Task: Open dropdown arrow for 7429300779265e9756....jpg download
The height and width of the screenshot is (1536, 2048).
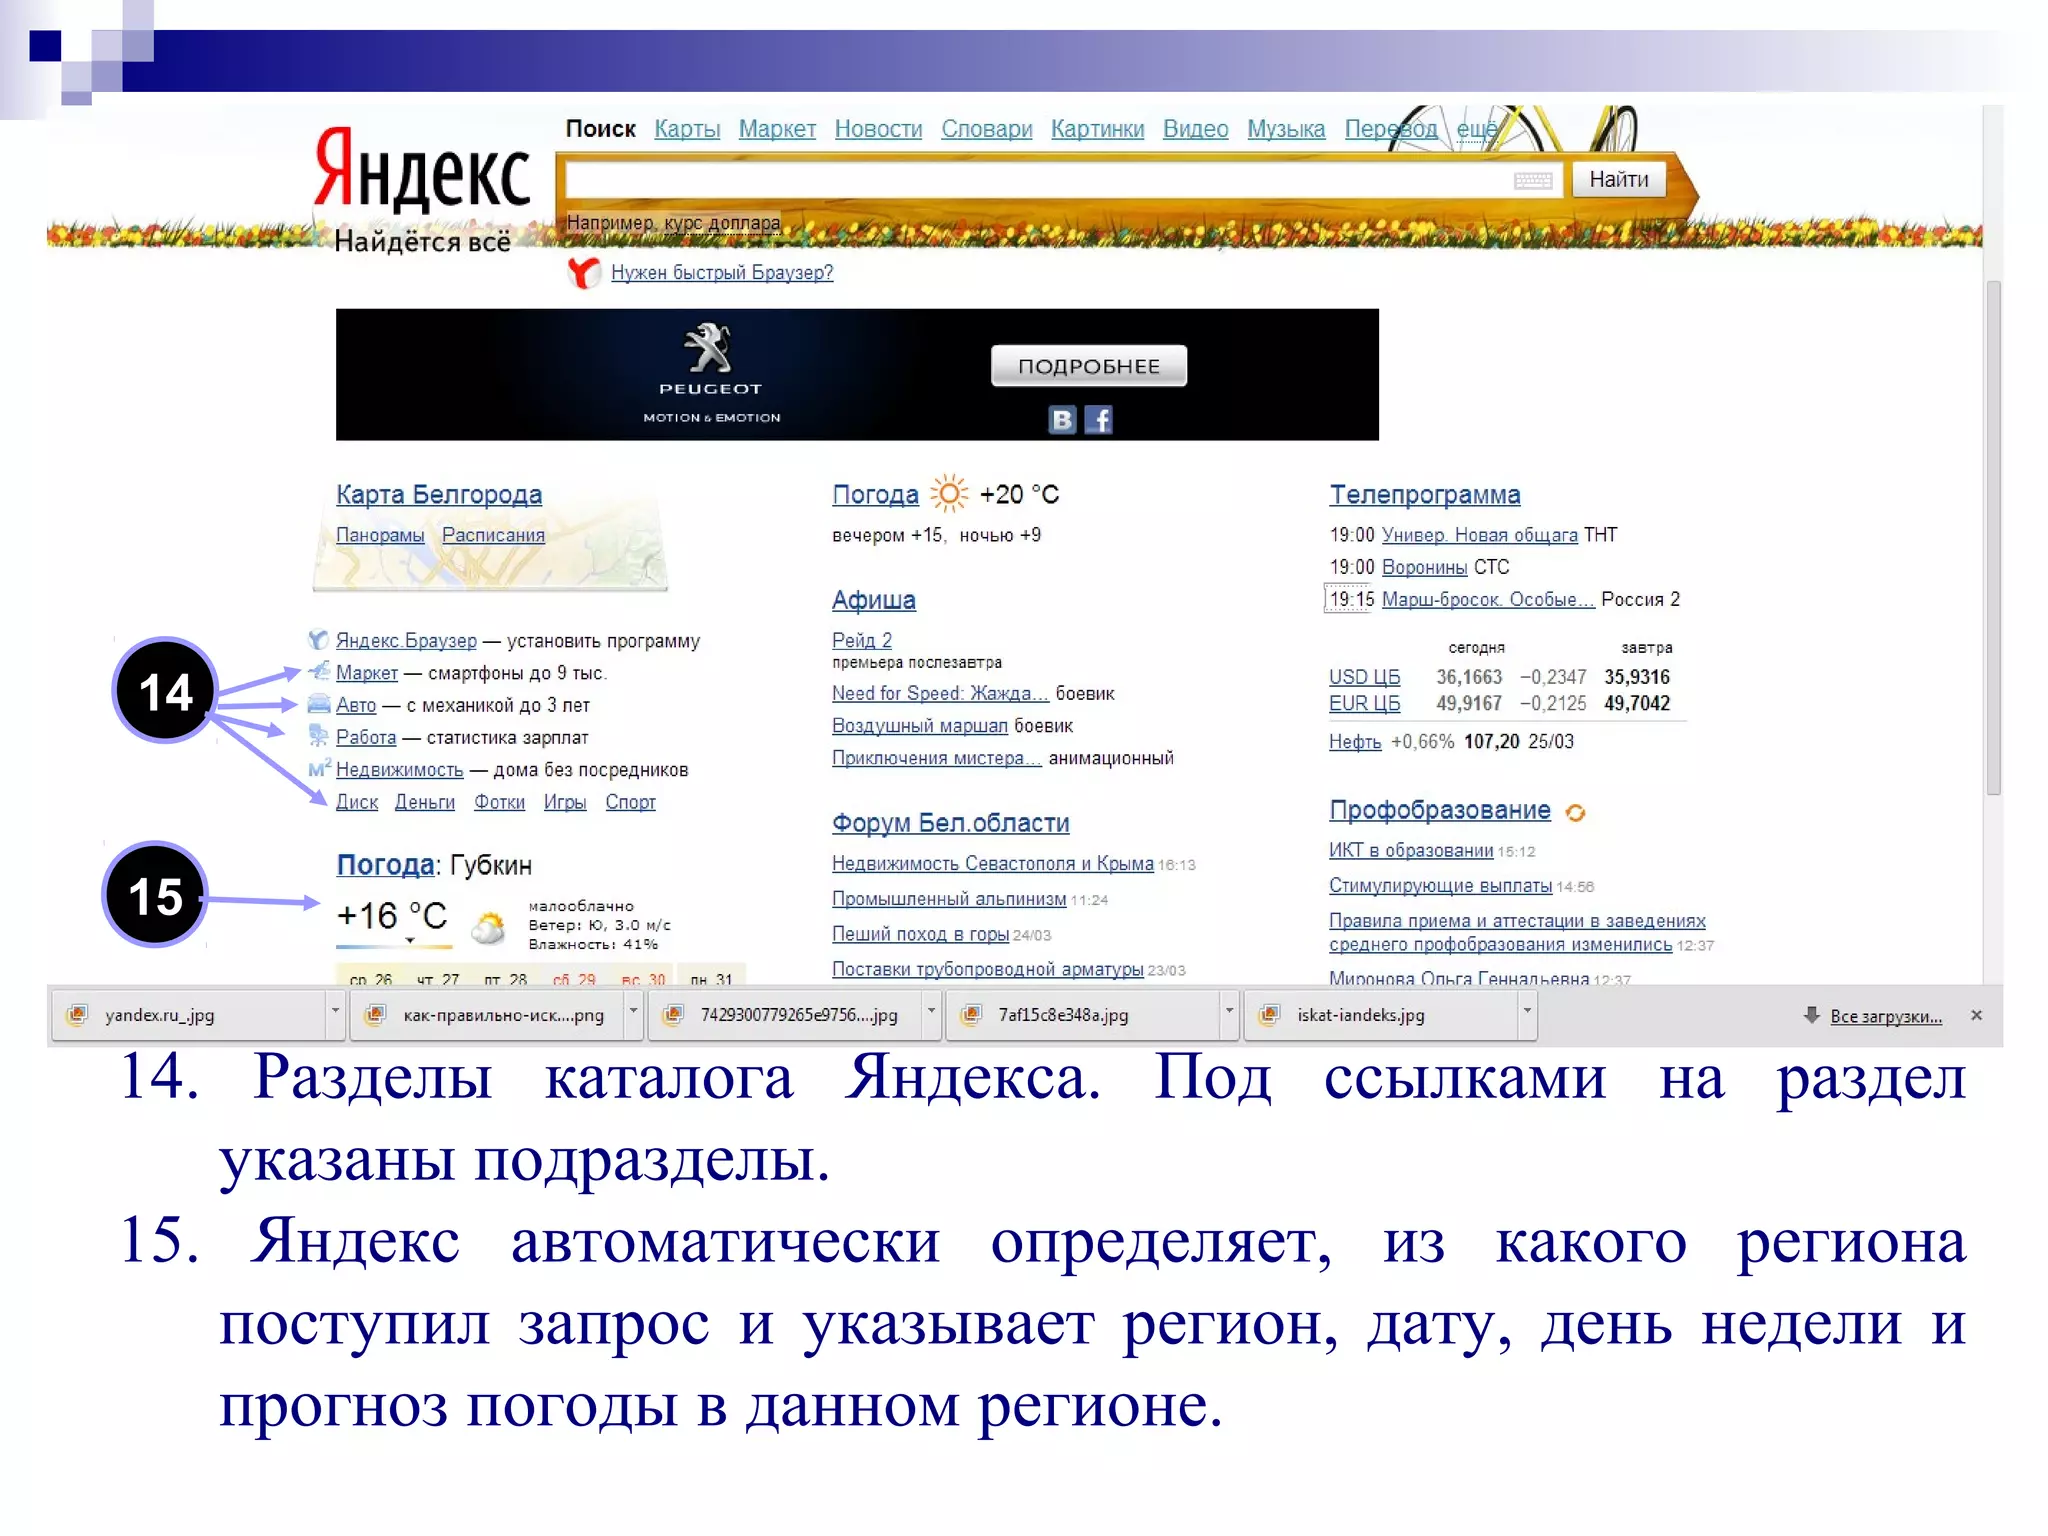Action: [x=931, y=1014]
